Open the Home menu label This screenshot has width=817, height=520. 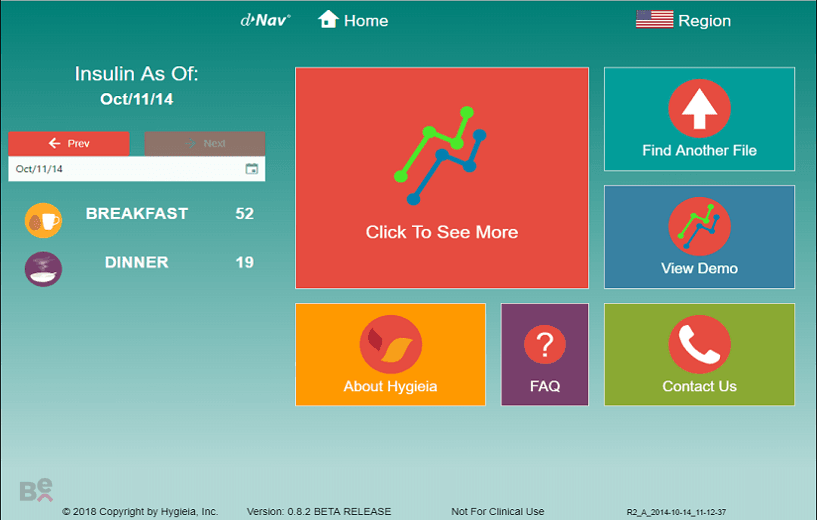366,21
